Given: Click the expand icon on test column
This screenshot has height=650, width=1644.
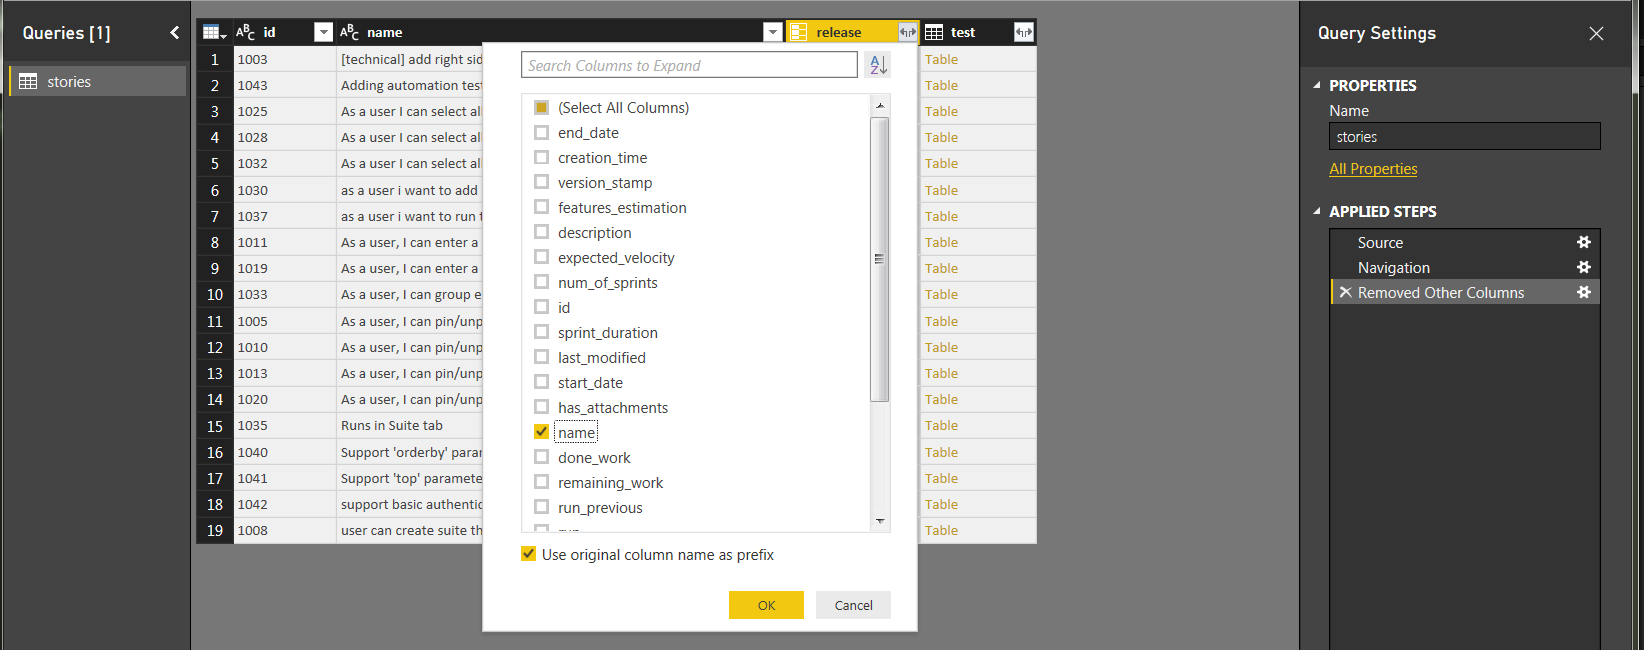Looking at the screenshot, I should click(x=1023, y=32).
